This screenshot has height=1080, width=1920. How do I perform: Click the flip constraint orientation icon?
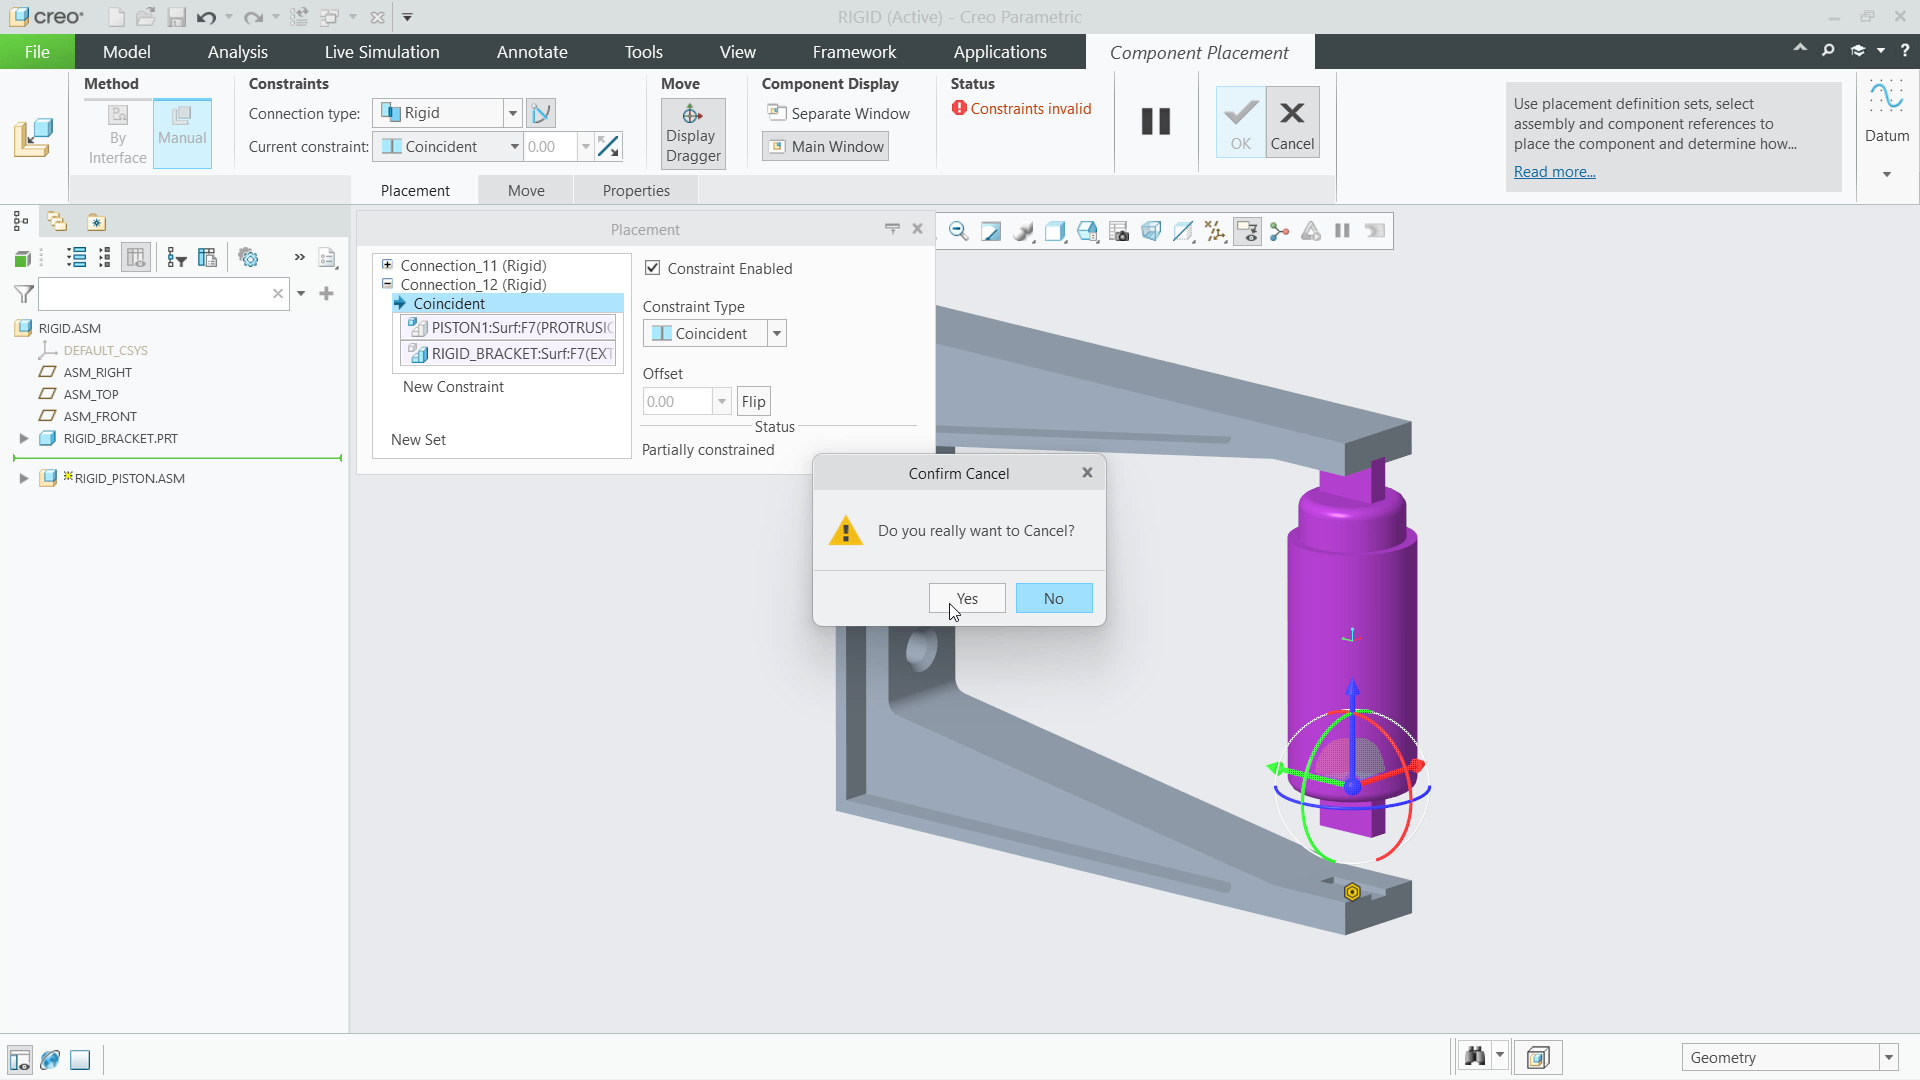608,147
